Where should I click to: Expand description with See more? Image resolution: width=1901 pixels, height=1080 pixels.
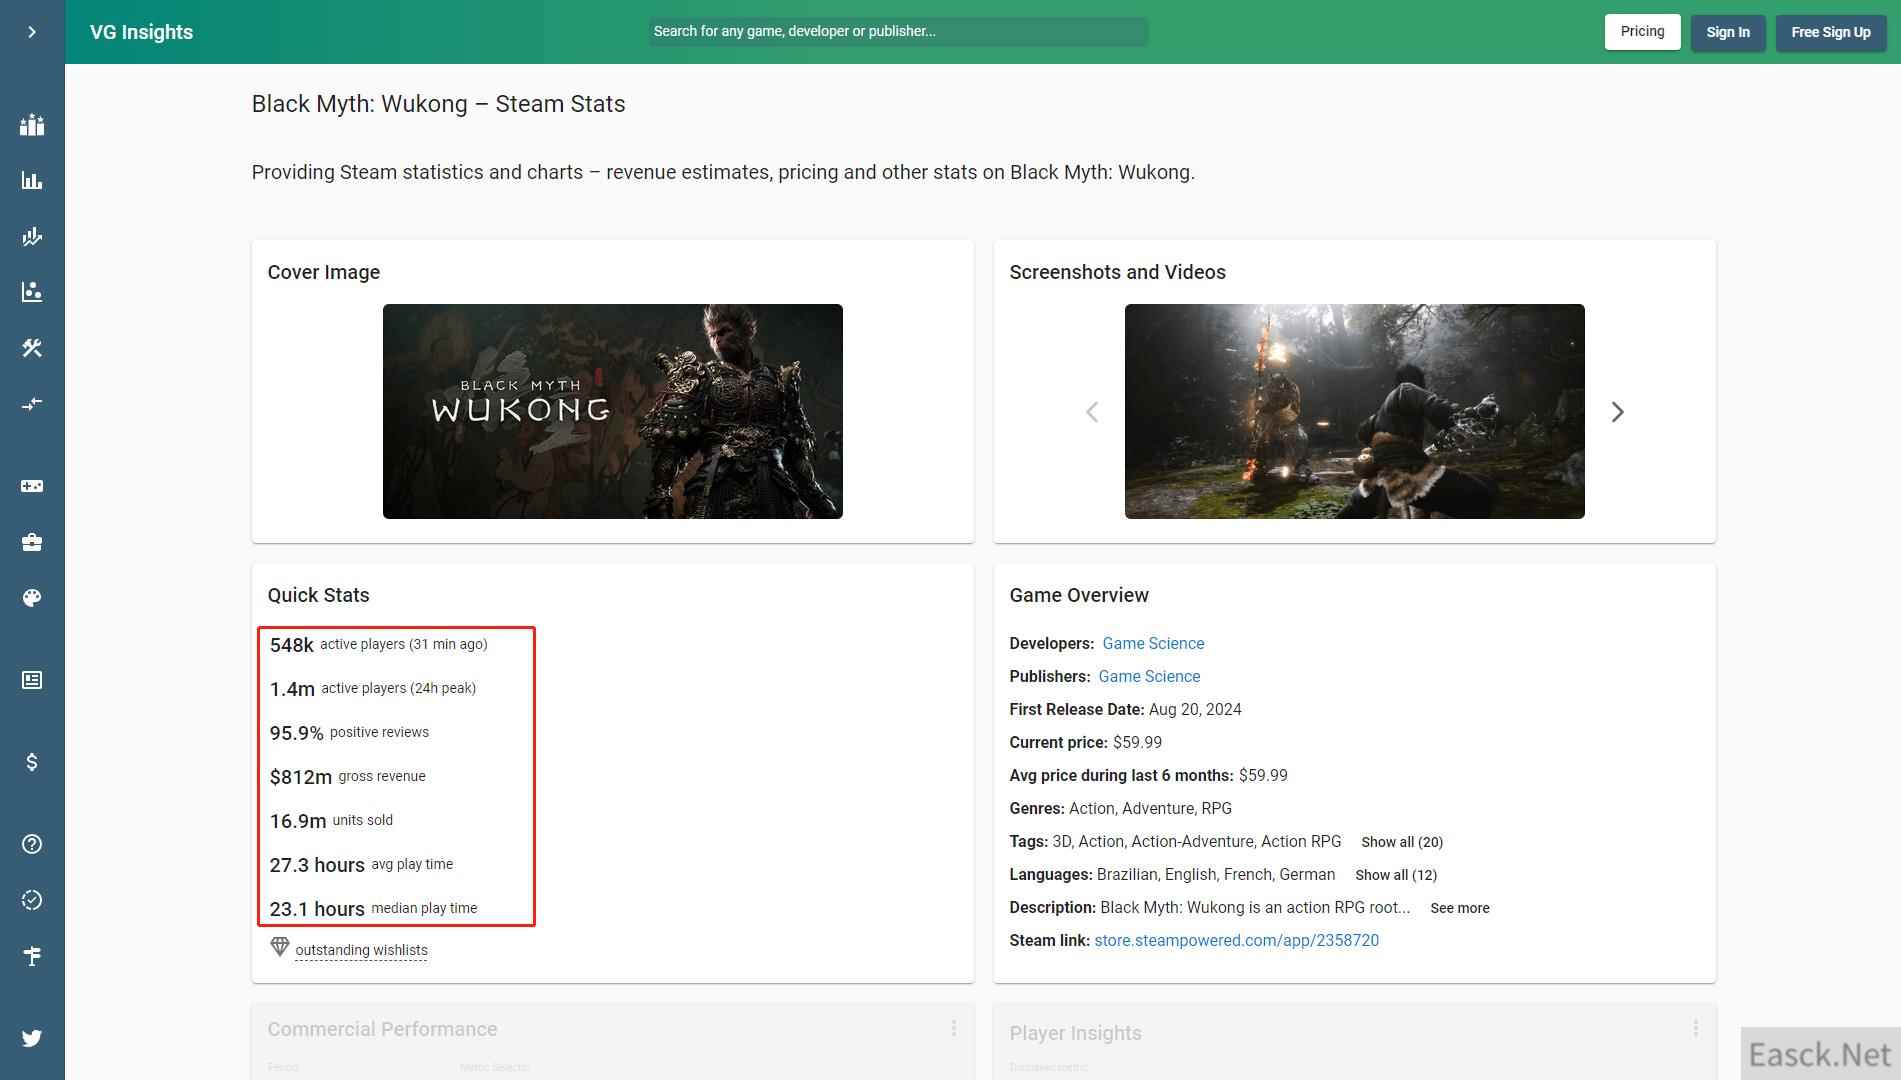pos(1459,908)
